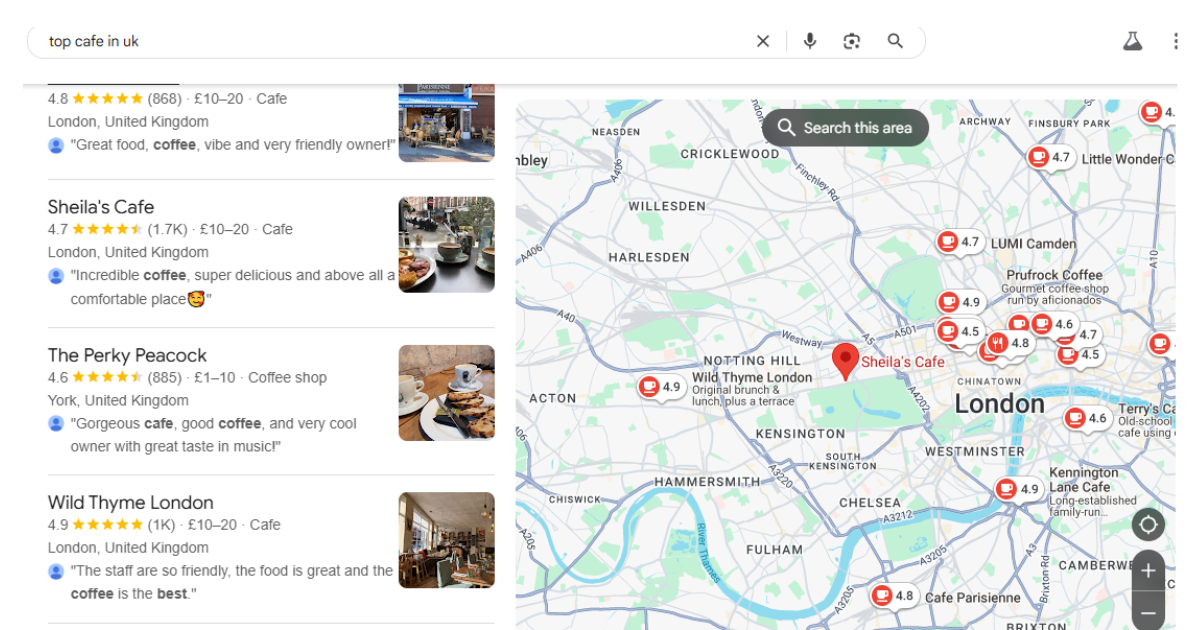This screenshot has height=630, width=1200.
Task: Click the "Prufrock Coffee" map label
Action: coord(1055,275)
